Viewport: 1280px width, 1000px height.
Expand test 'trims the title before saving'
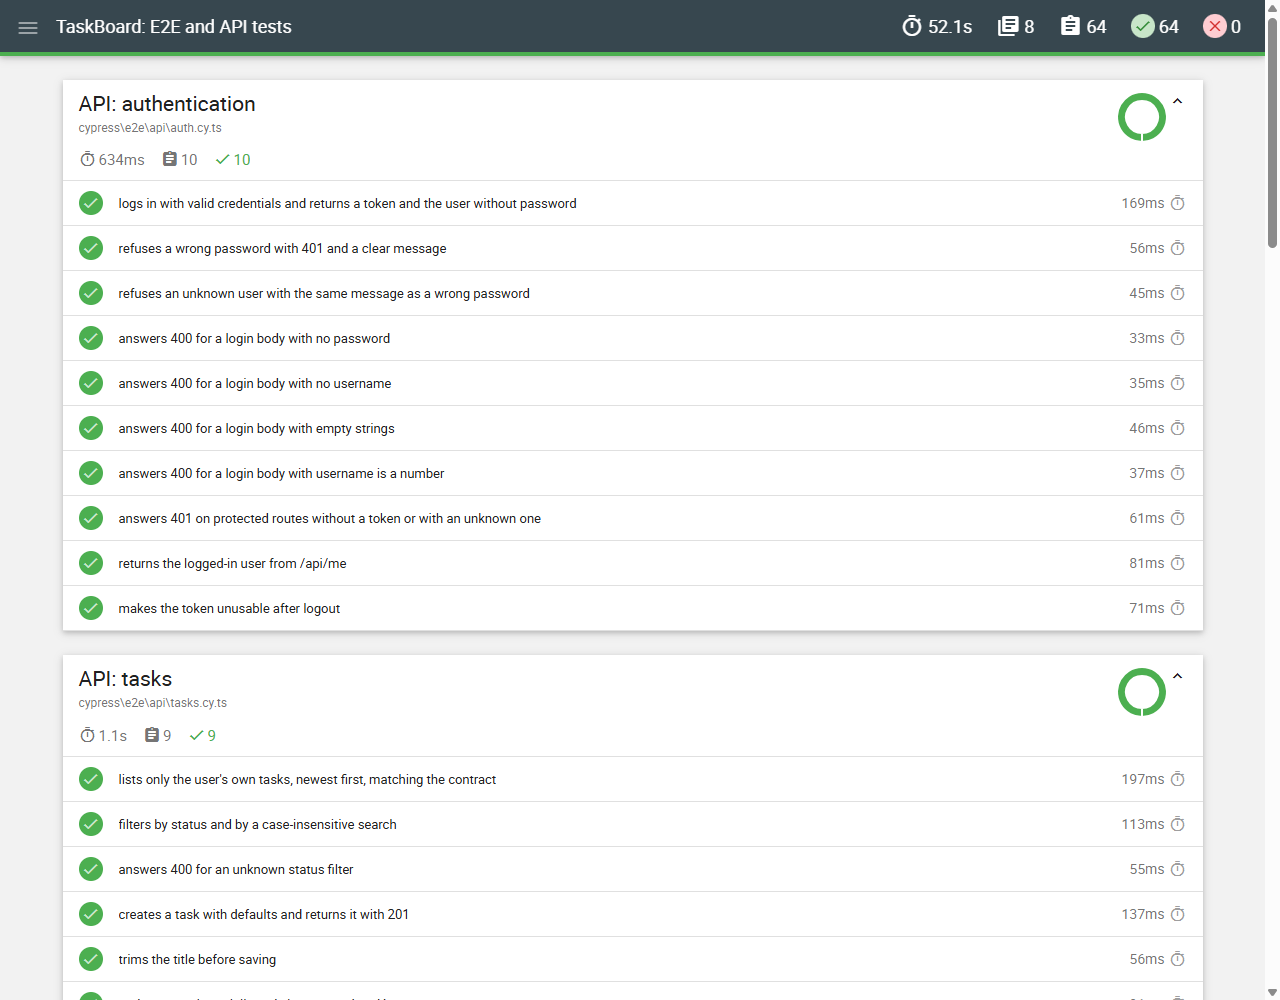(x=632, y=959)
